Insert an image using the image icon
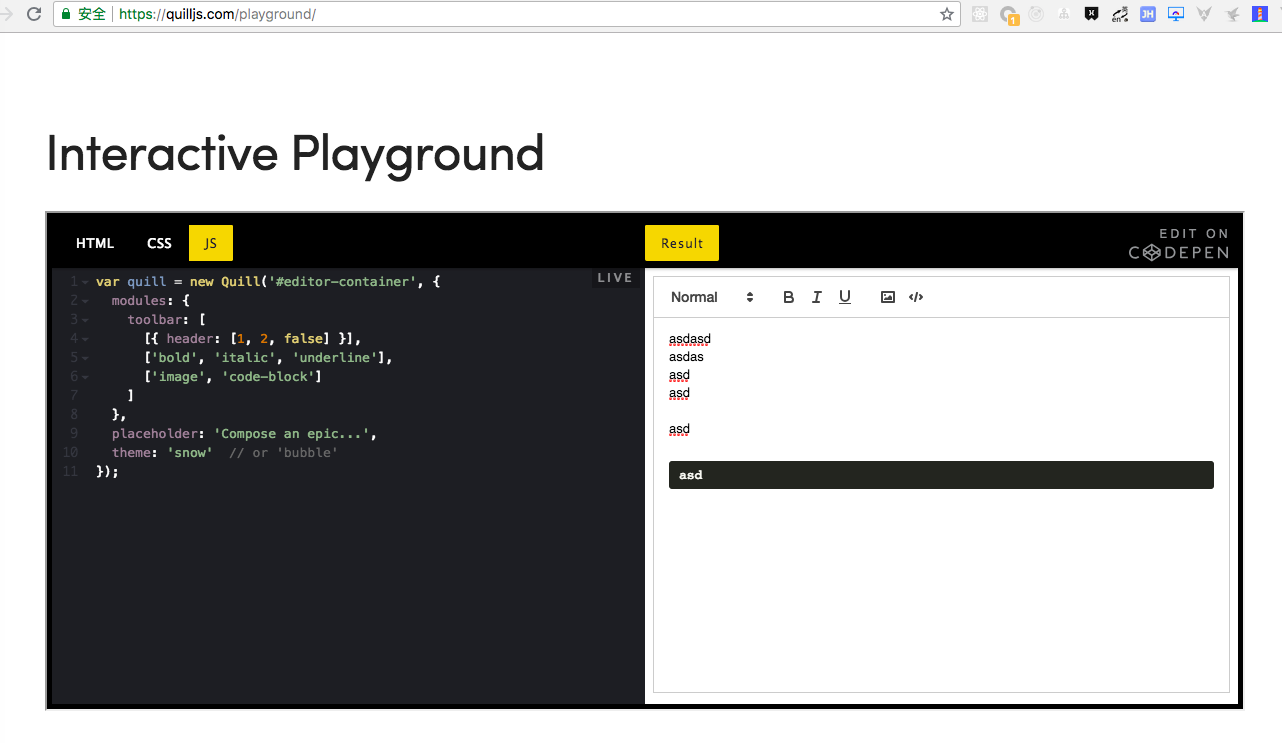The height and width of the screenshot is (743, 1282). coord(888,297)
